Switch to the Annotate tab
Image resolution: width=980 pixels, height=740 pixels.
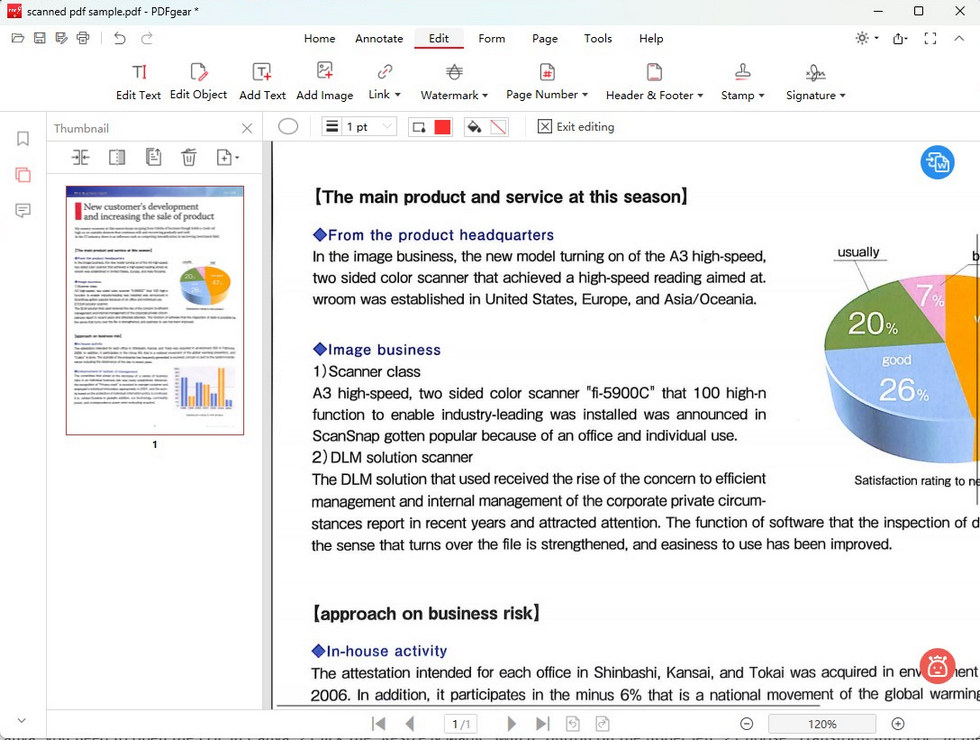[x=378, y=38]
